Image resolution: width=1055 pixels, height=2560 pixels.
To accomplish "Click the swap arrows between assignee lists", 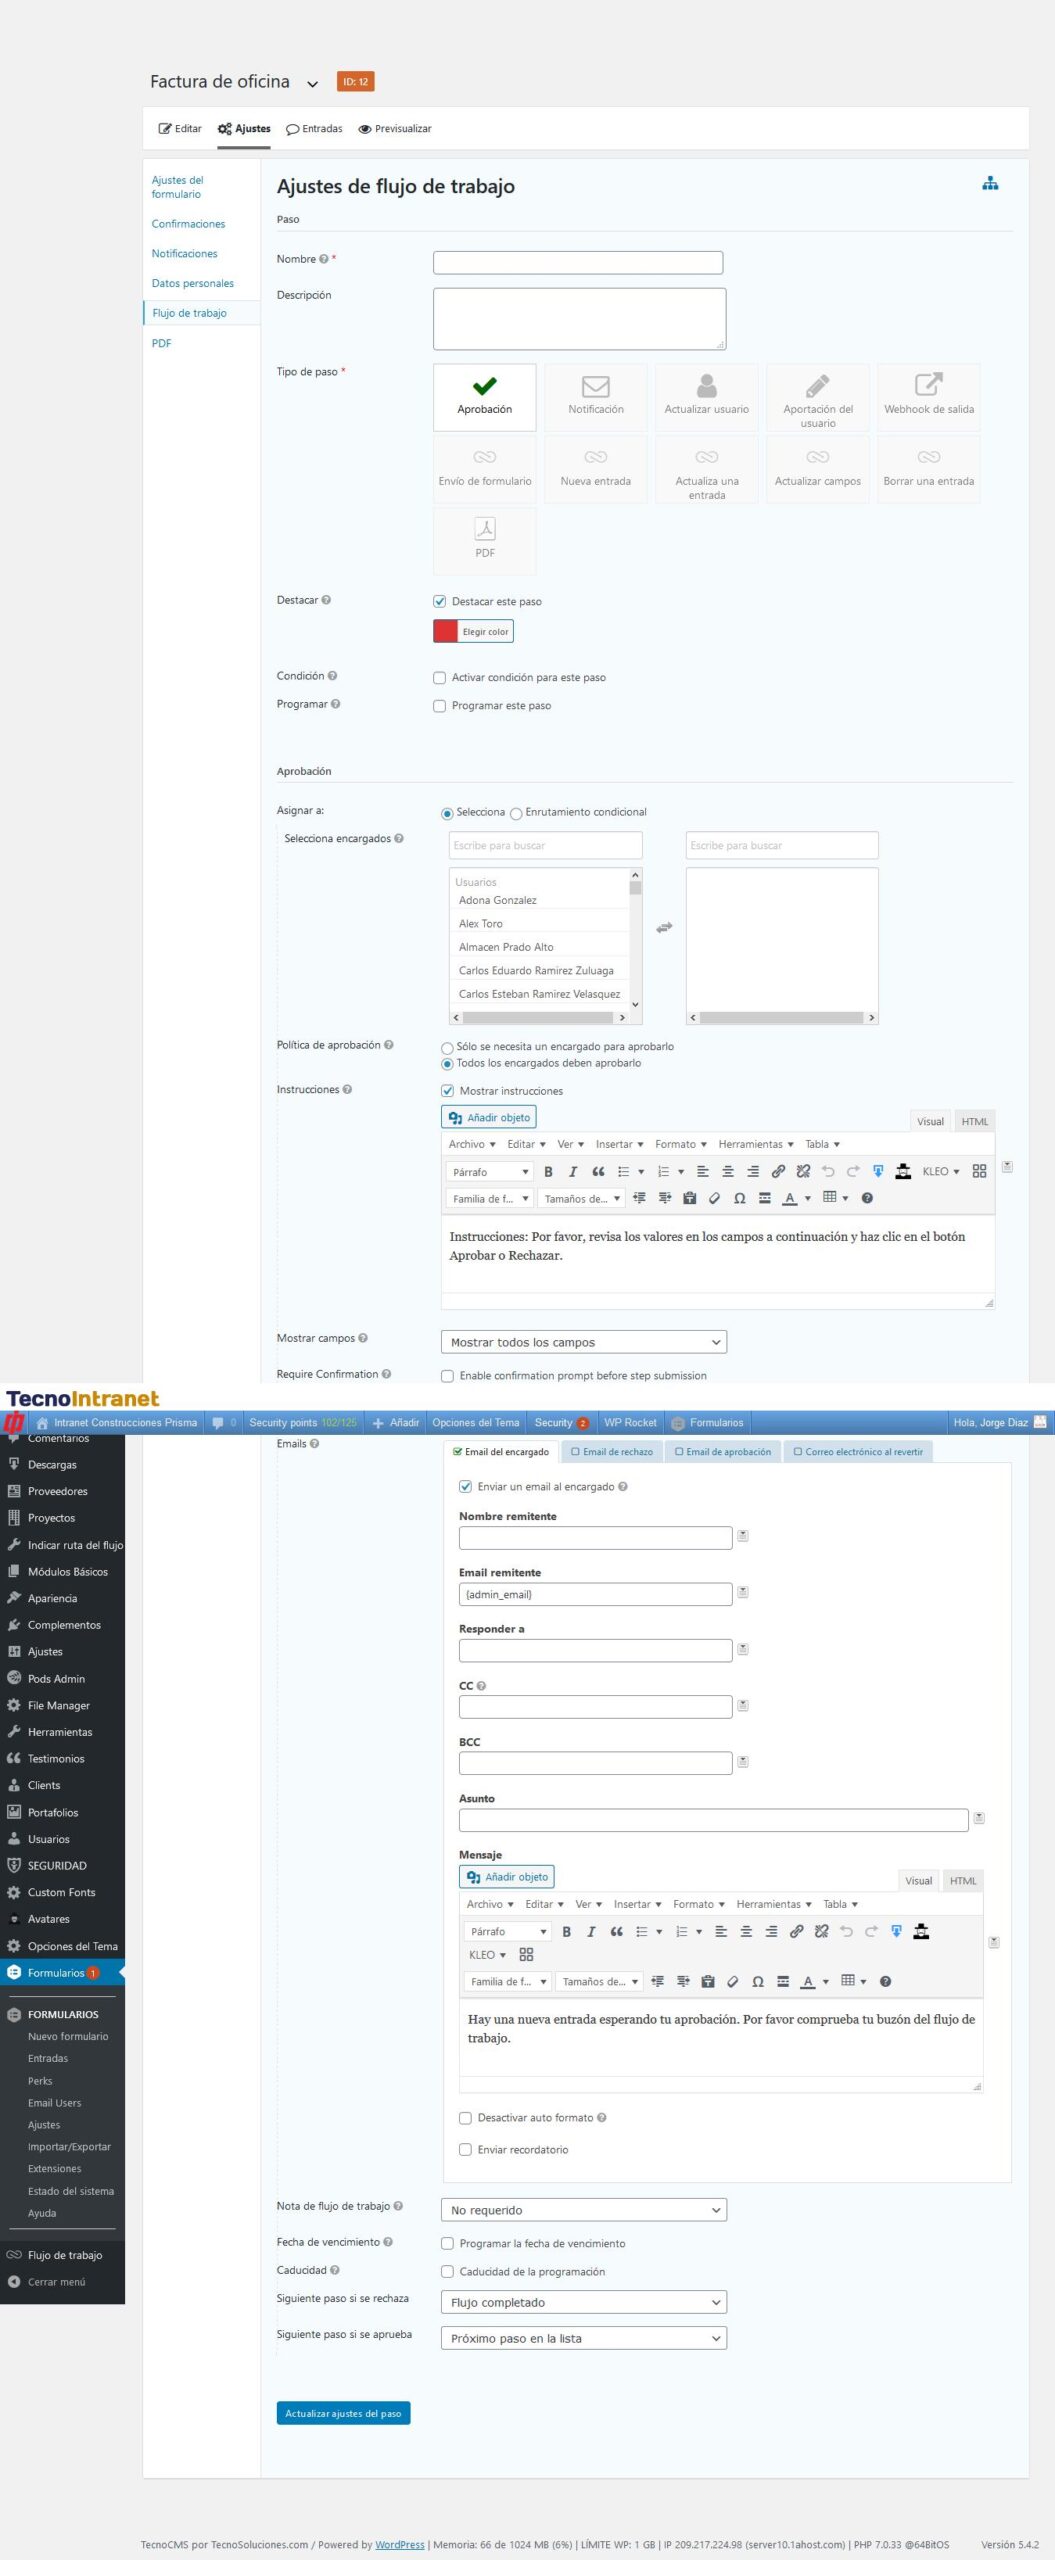I will click(x=664, y=928).
